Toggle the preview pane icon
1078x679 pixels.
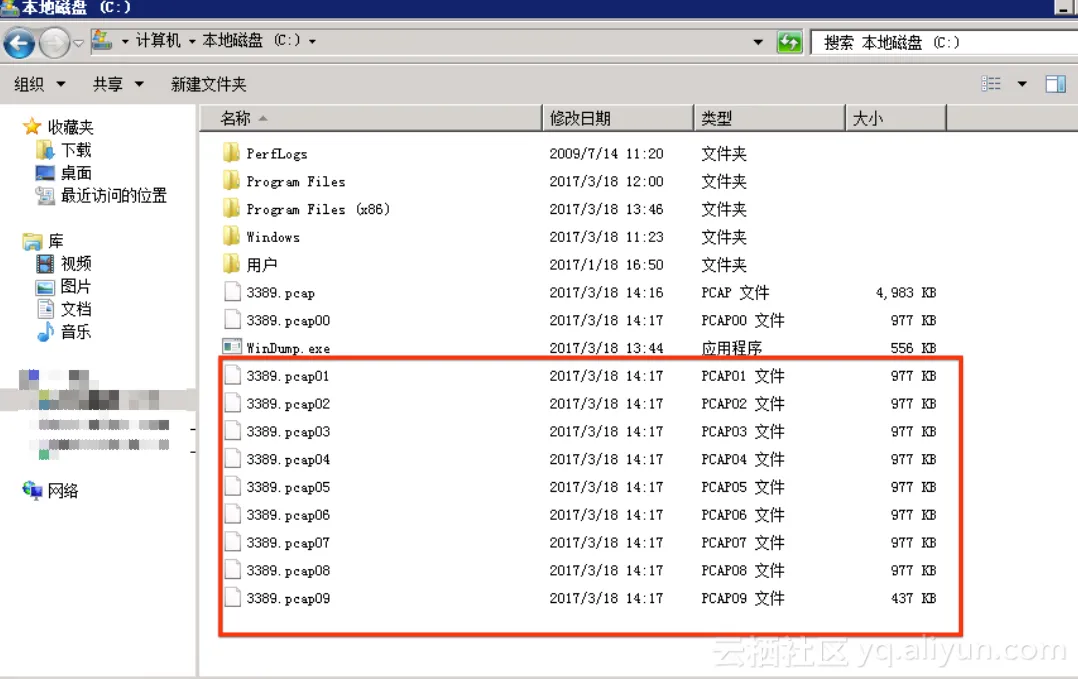(1055, 84)
